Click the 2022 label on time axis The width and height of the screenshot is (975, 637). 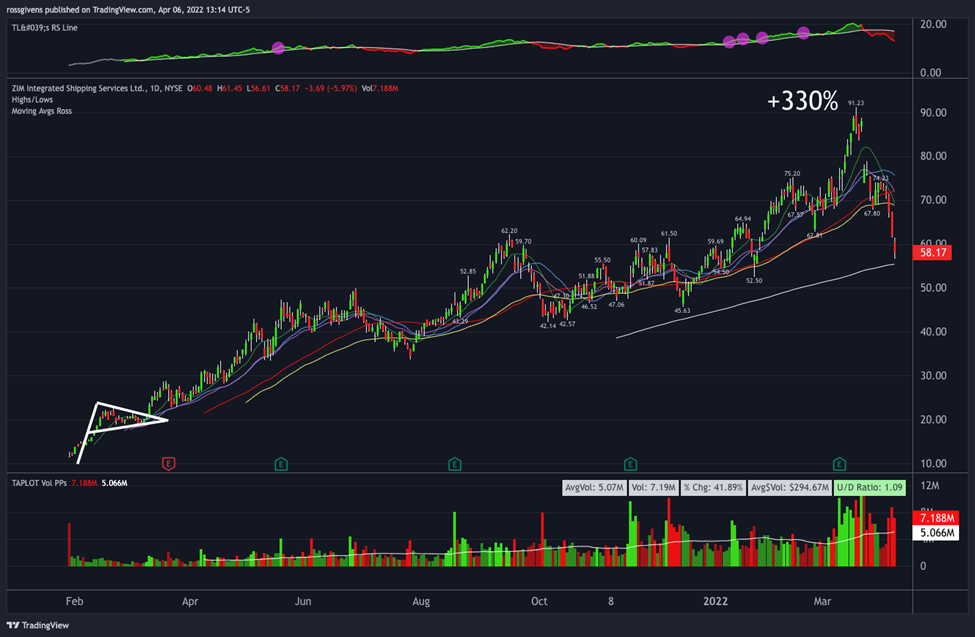point(715,601)
